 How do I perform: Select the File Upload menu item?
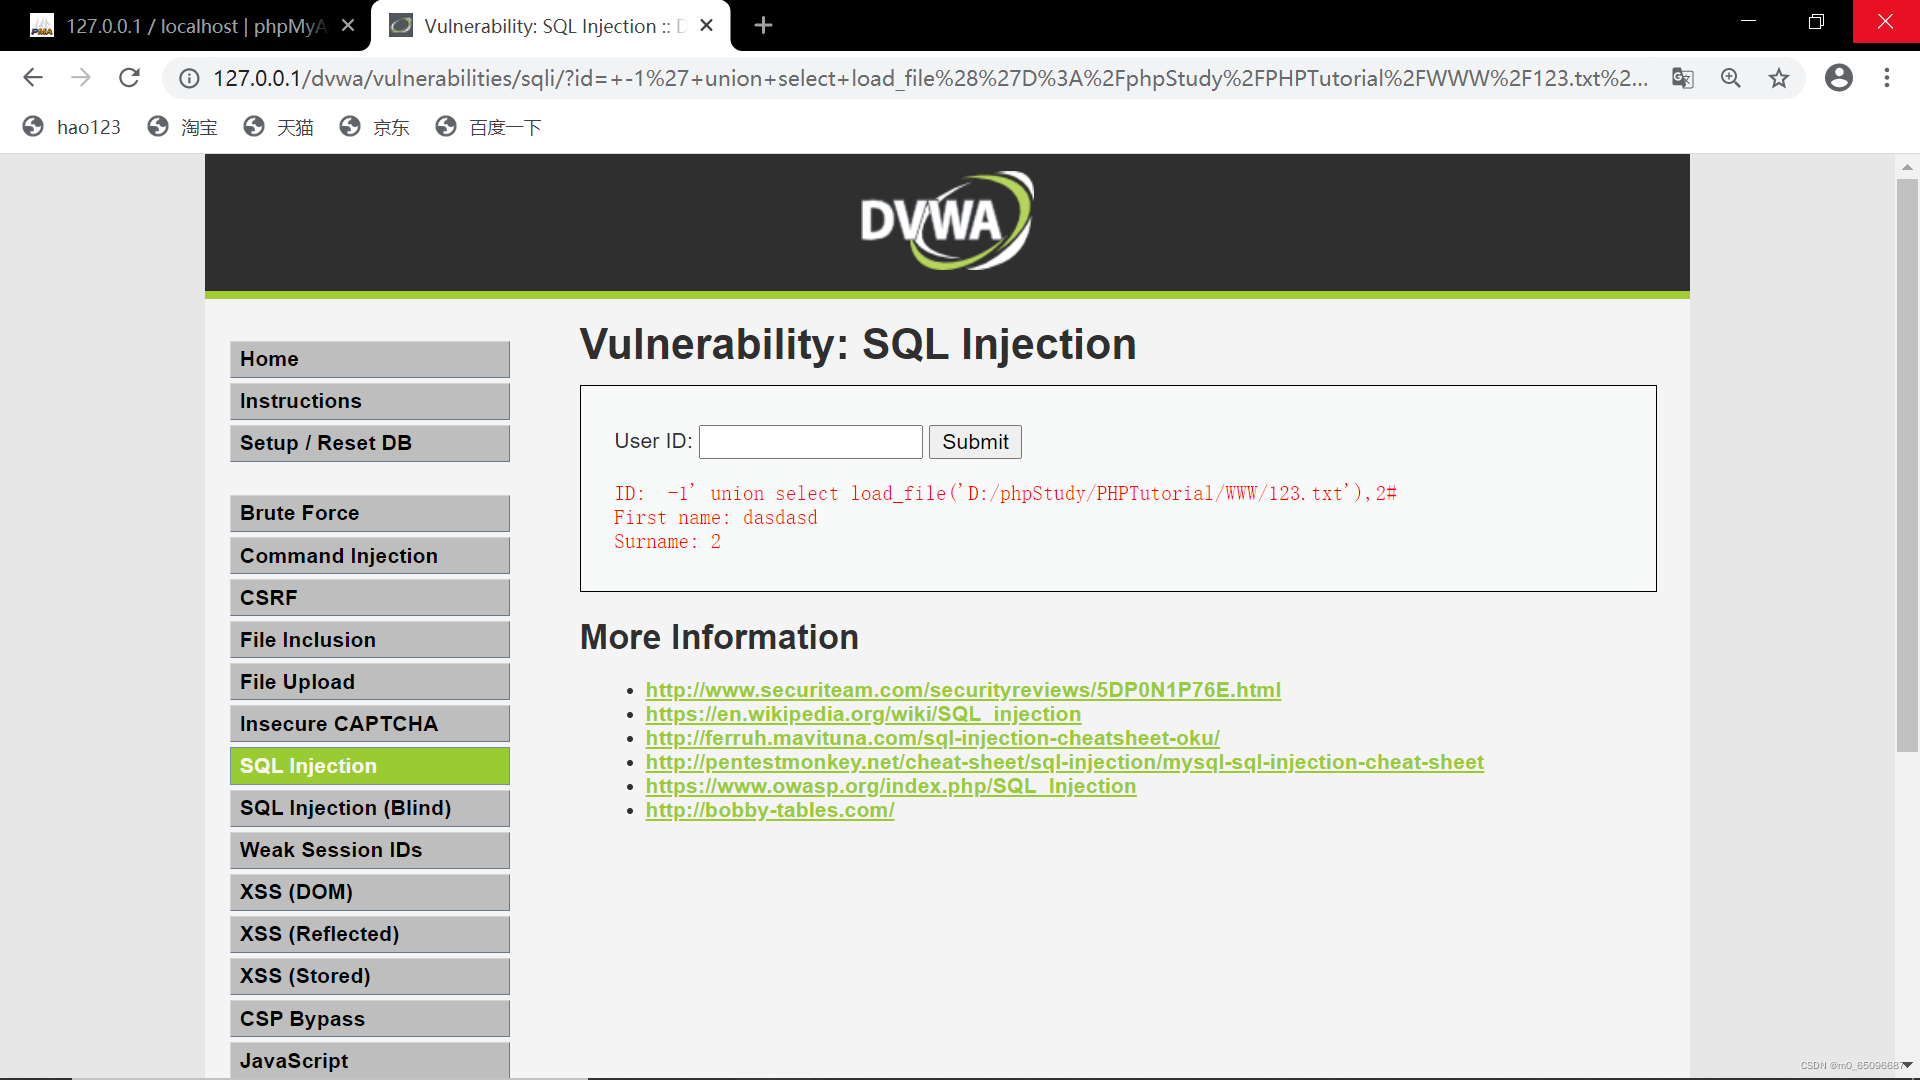pos(369,682)
